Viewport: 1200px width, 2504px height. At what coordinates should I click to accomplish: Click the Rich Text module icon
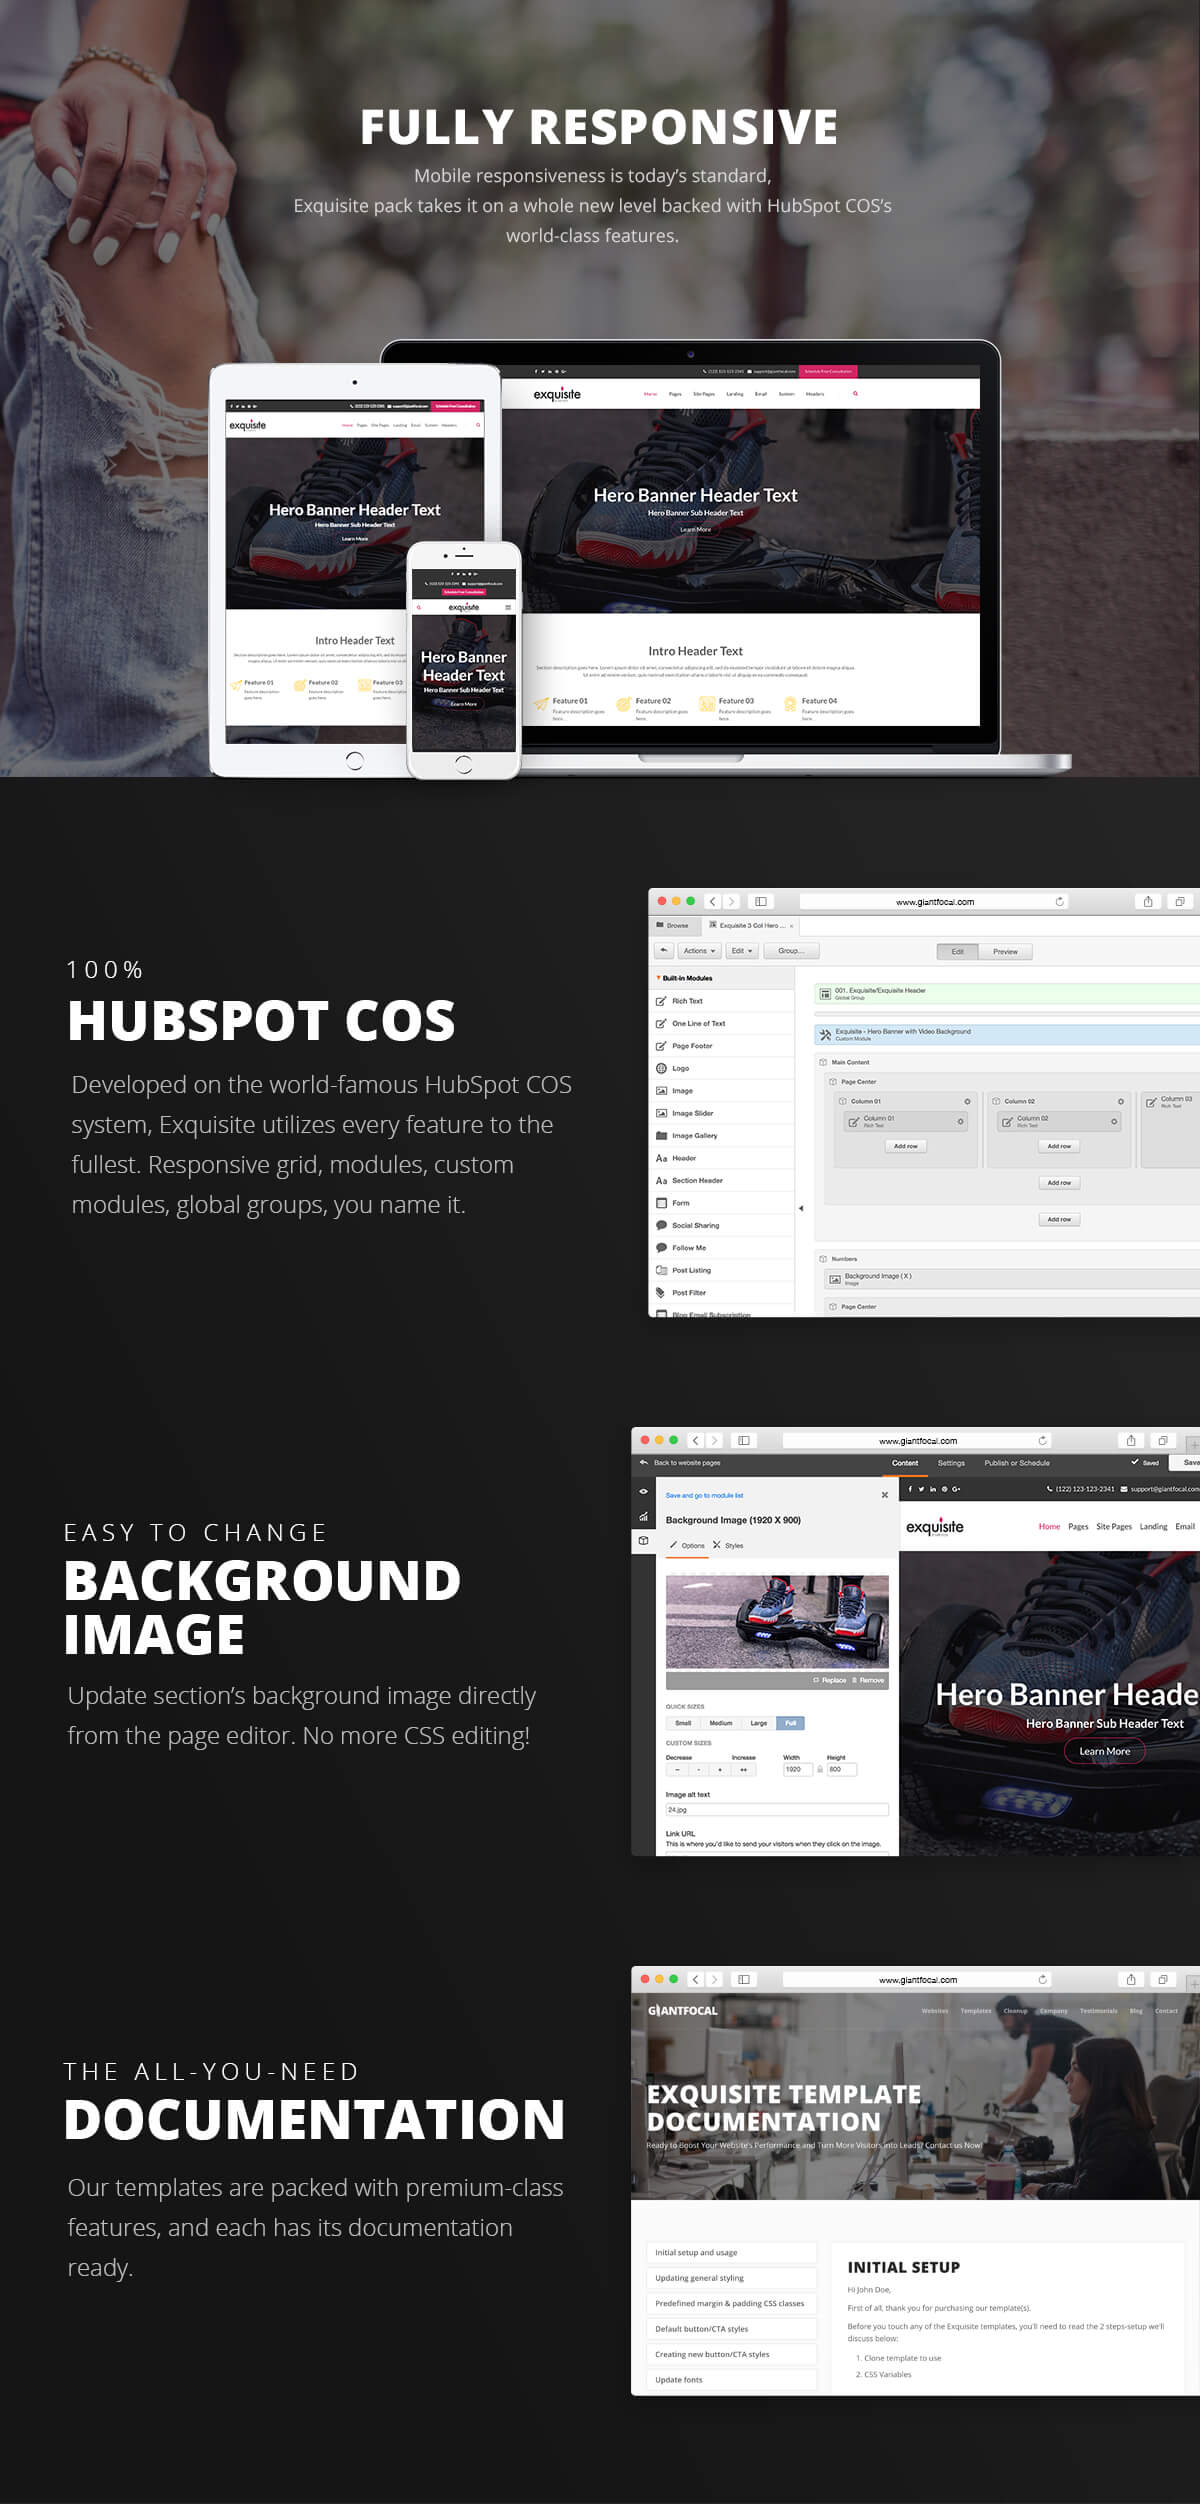coord(661,1001)
